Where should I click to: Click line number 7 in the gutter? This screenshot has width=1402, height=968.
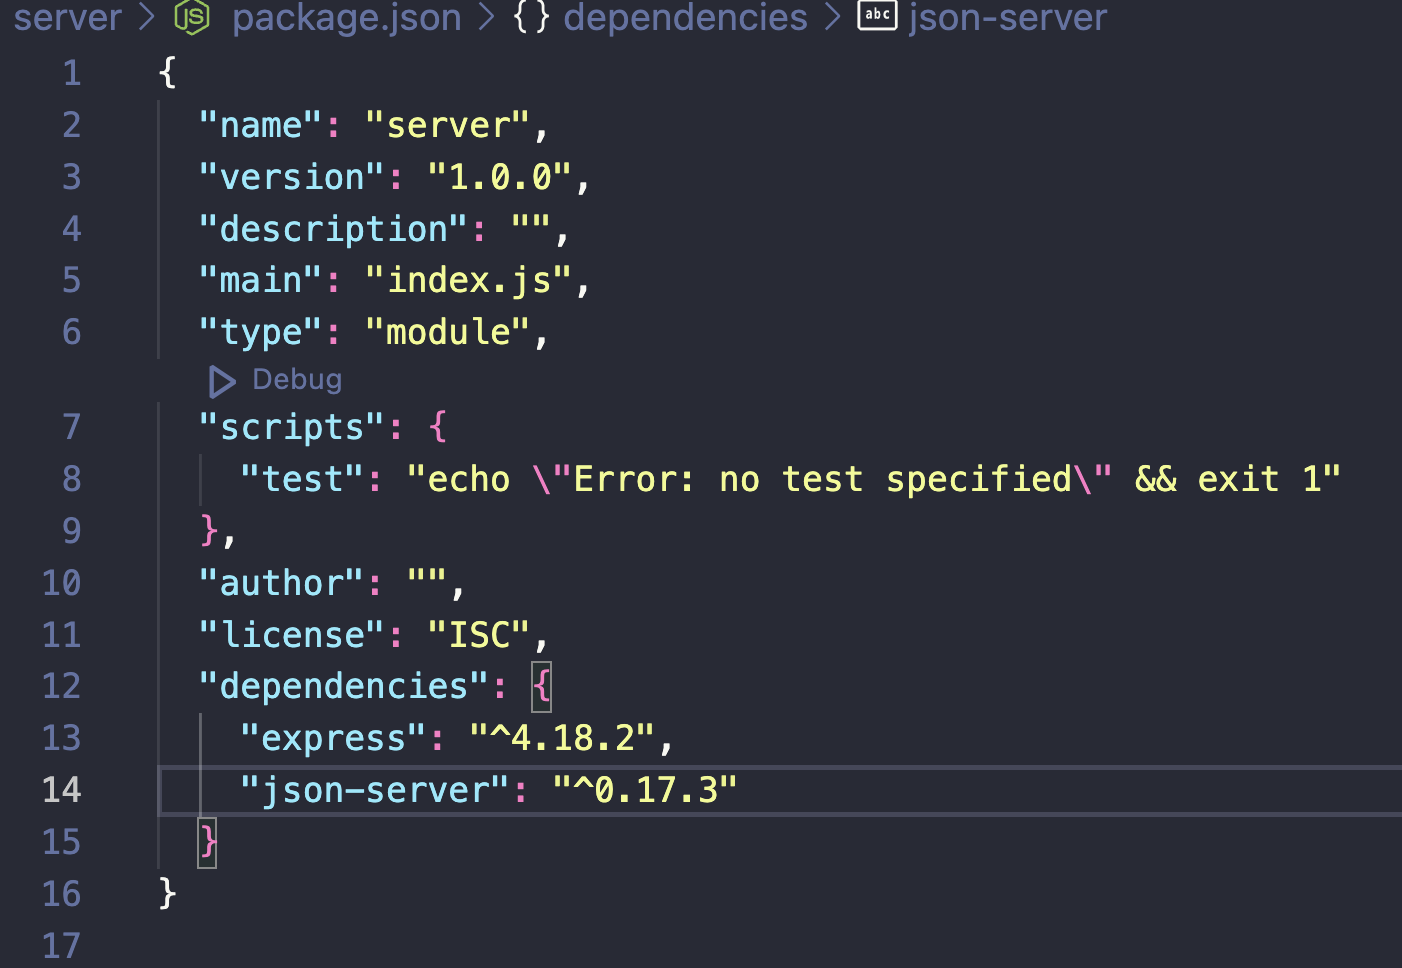click(x=71, y=427)
